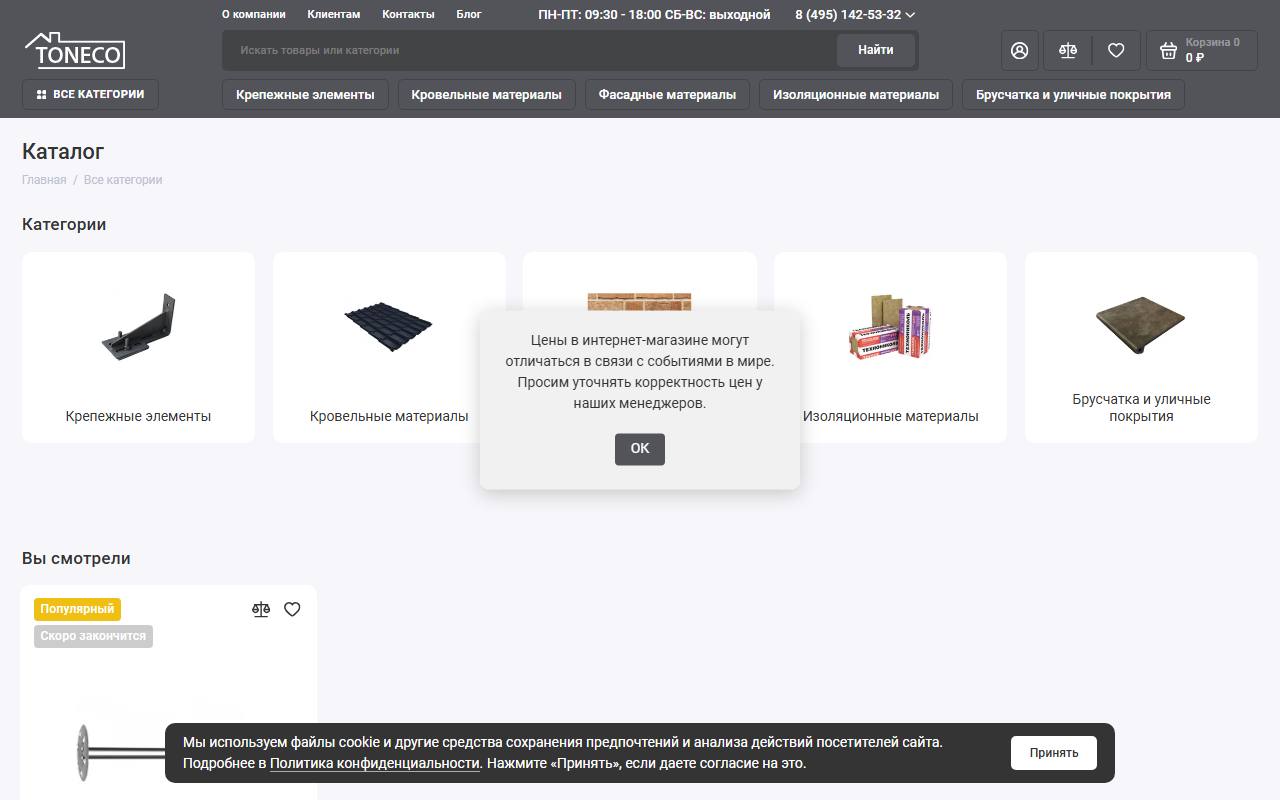This screenshot has width=1280, height=800.
Task: Open the Брусчатка category card image
Action: point(1141,325)
